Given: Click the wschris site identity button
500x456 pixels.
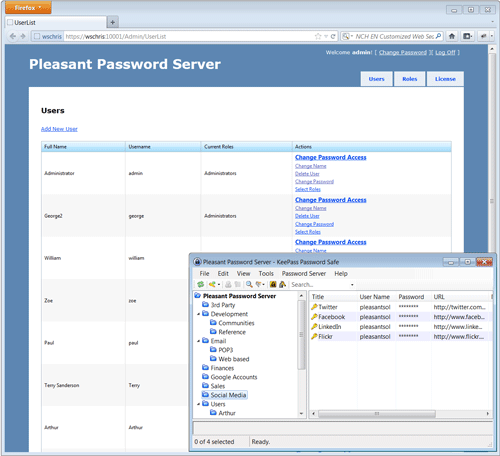Looking at the screenshot, I should pos(48,36).
